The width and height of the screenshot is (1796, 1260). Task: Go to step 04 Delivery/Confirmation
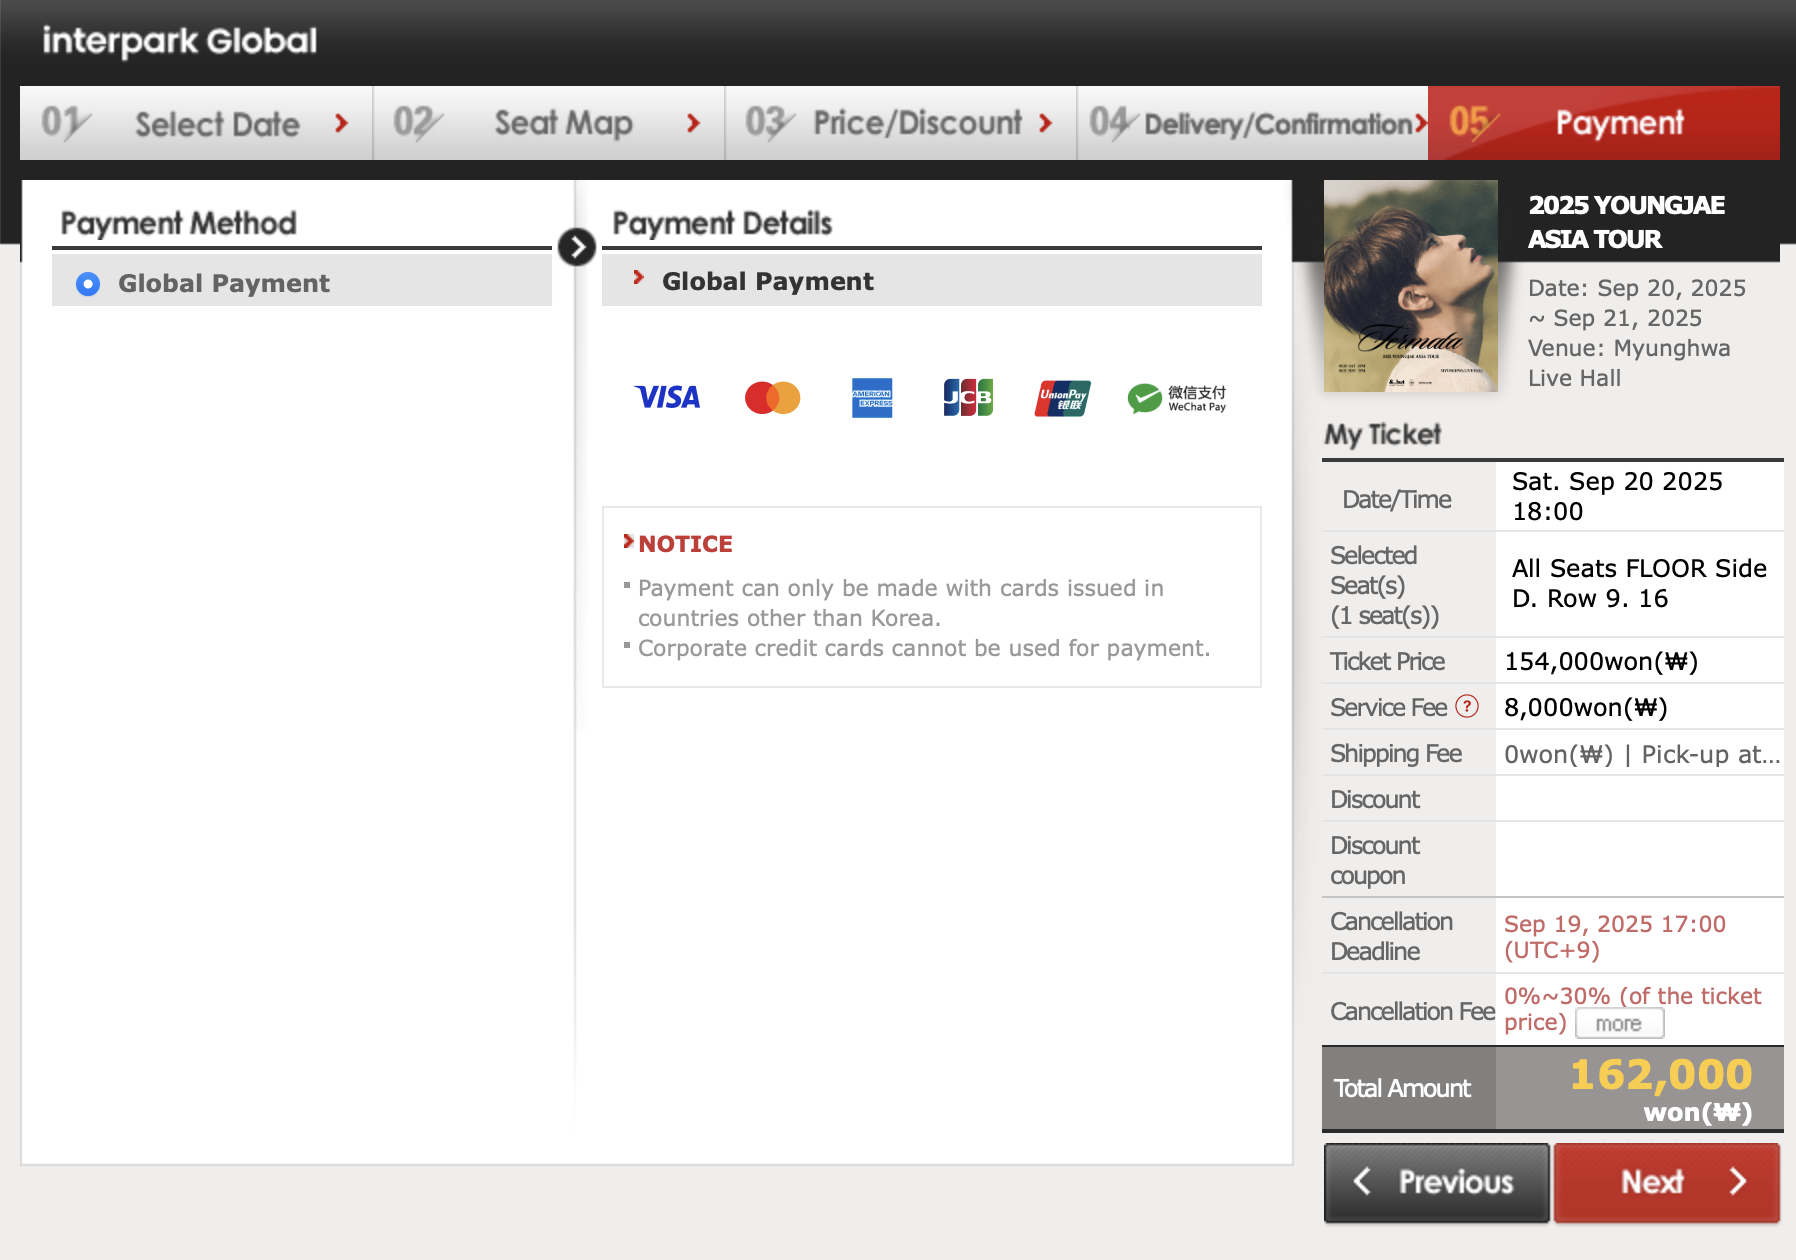(1253, 123)
